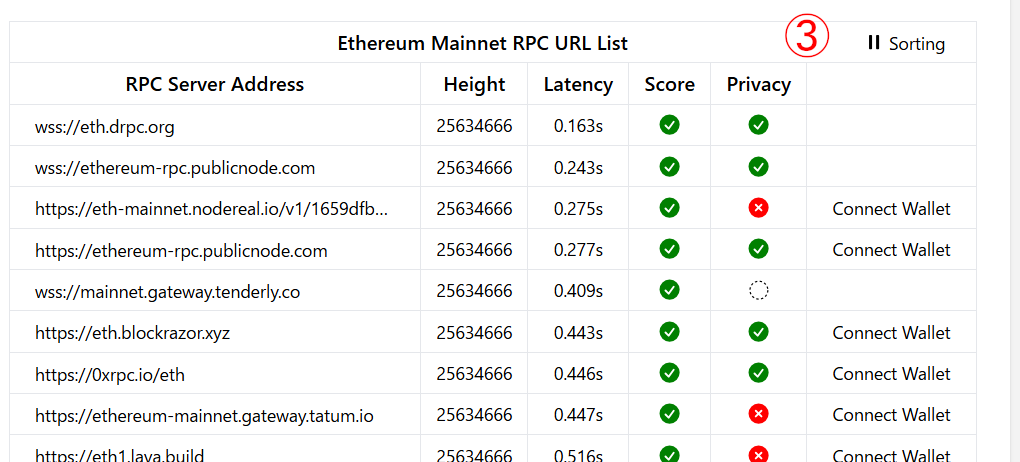Click the Privacy column header
The height and width of the screenshot is (462, 1020).
pyautogui.click(x=758, y=84)
